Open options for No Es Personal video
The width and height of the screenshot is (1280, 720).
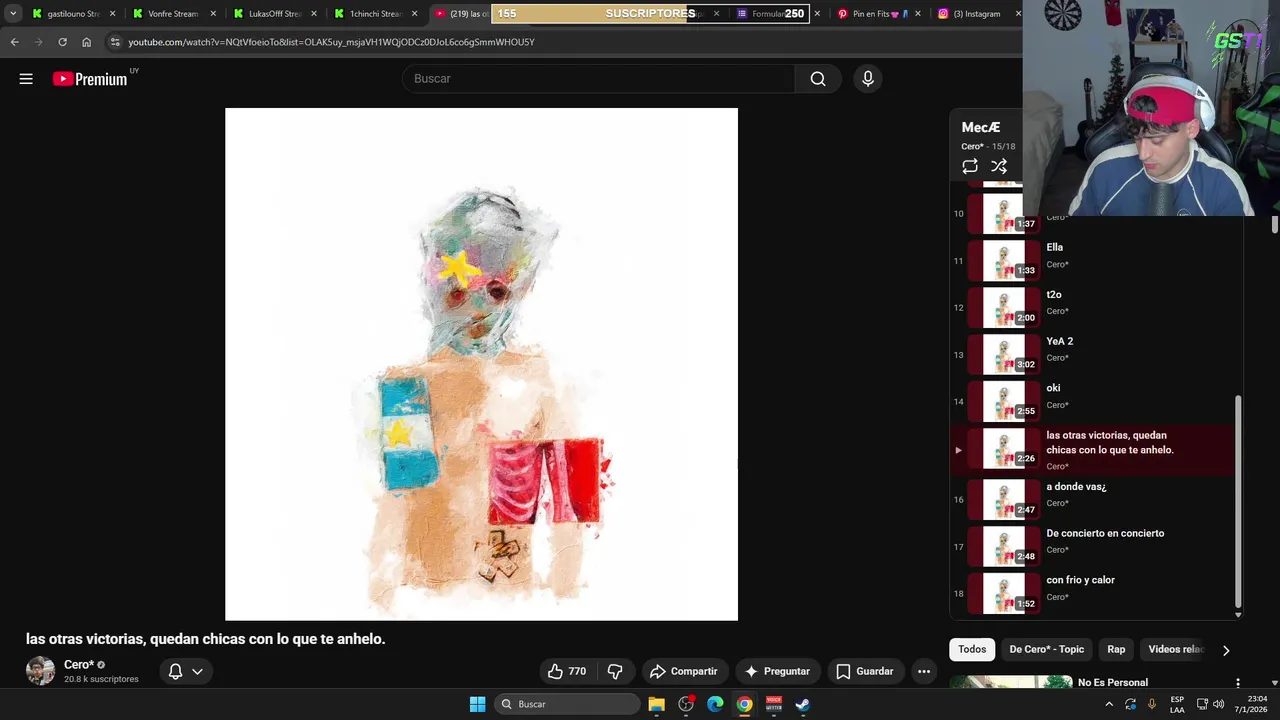pyautogui.click(x=1238, y=683)
